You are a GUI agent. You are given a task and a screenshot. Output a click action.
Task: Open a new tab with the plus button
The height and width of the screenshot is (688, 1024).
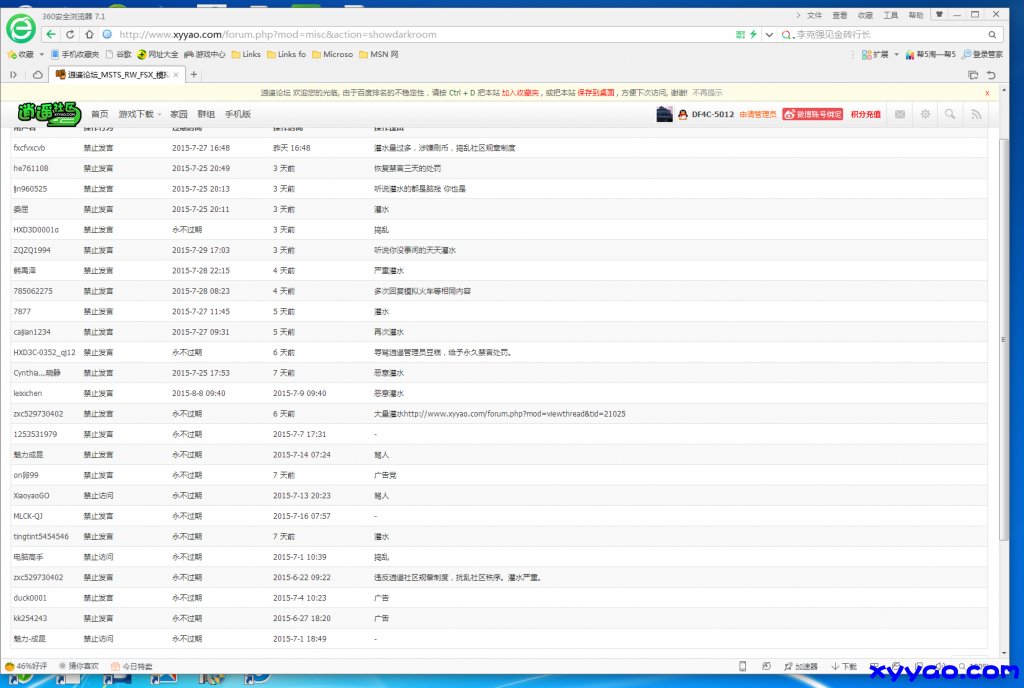click(x=194, y=75)
